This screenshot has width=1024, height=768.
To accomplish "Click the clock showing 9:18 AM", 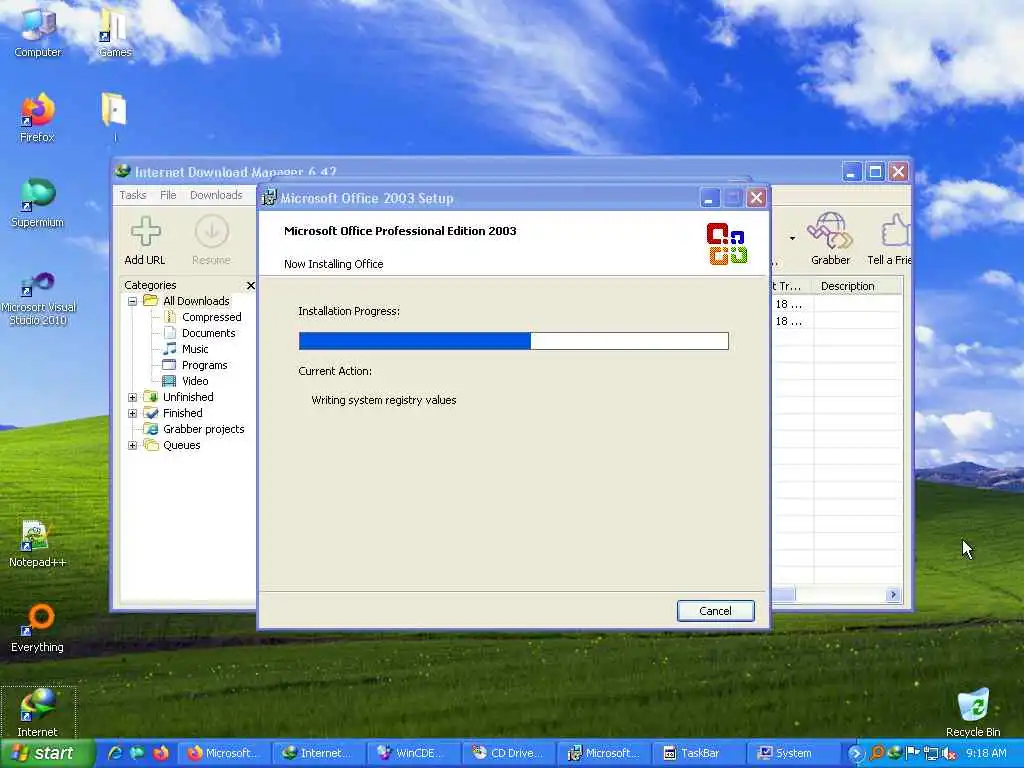I will pos(986,753).
